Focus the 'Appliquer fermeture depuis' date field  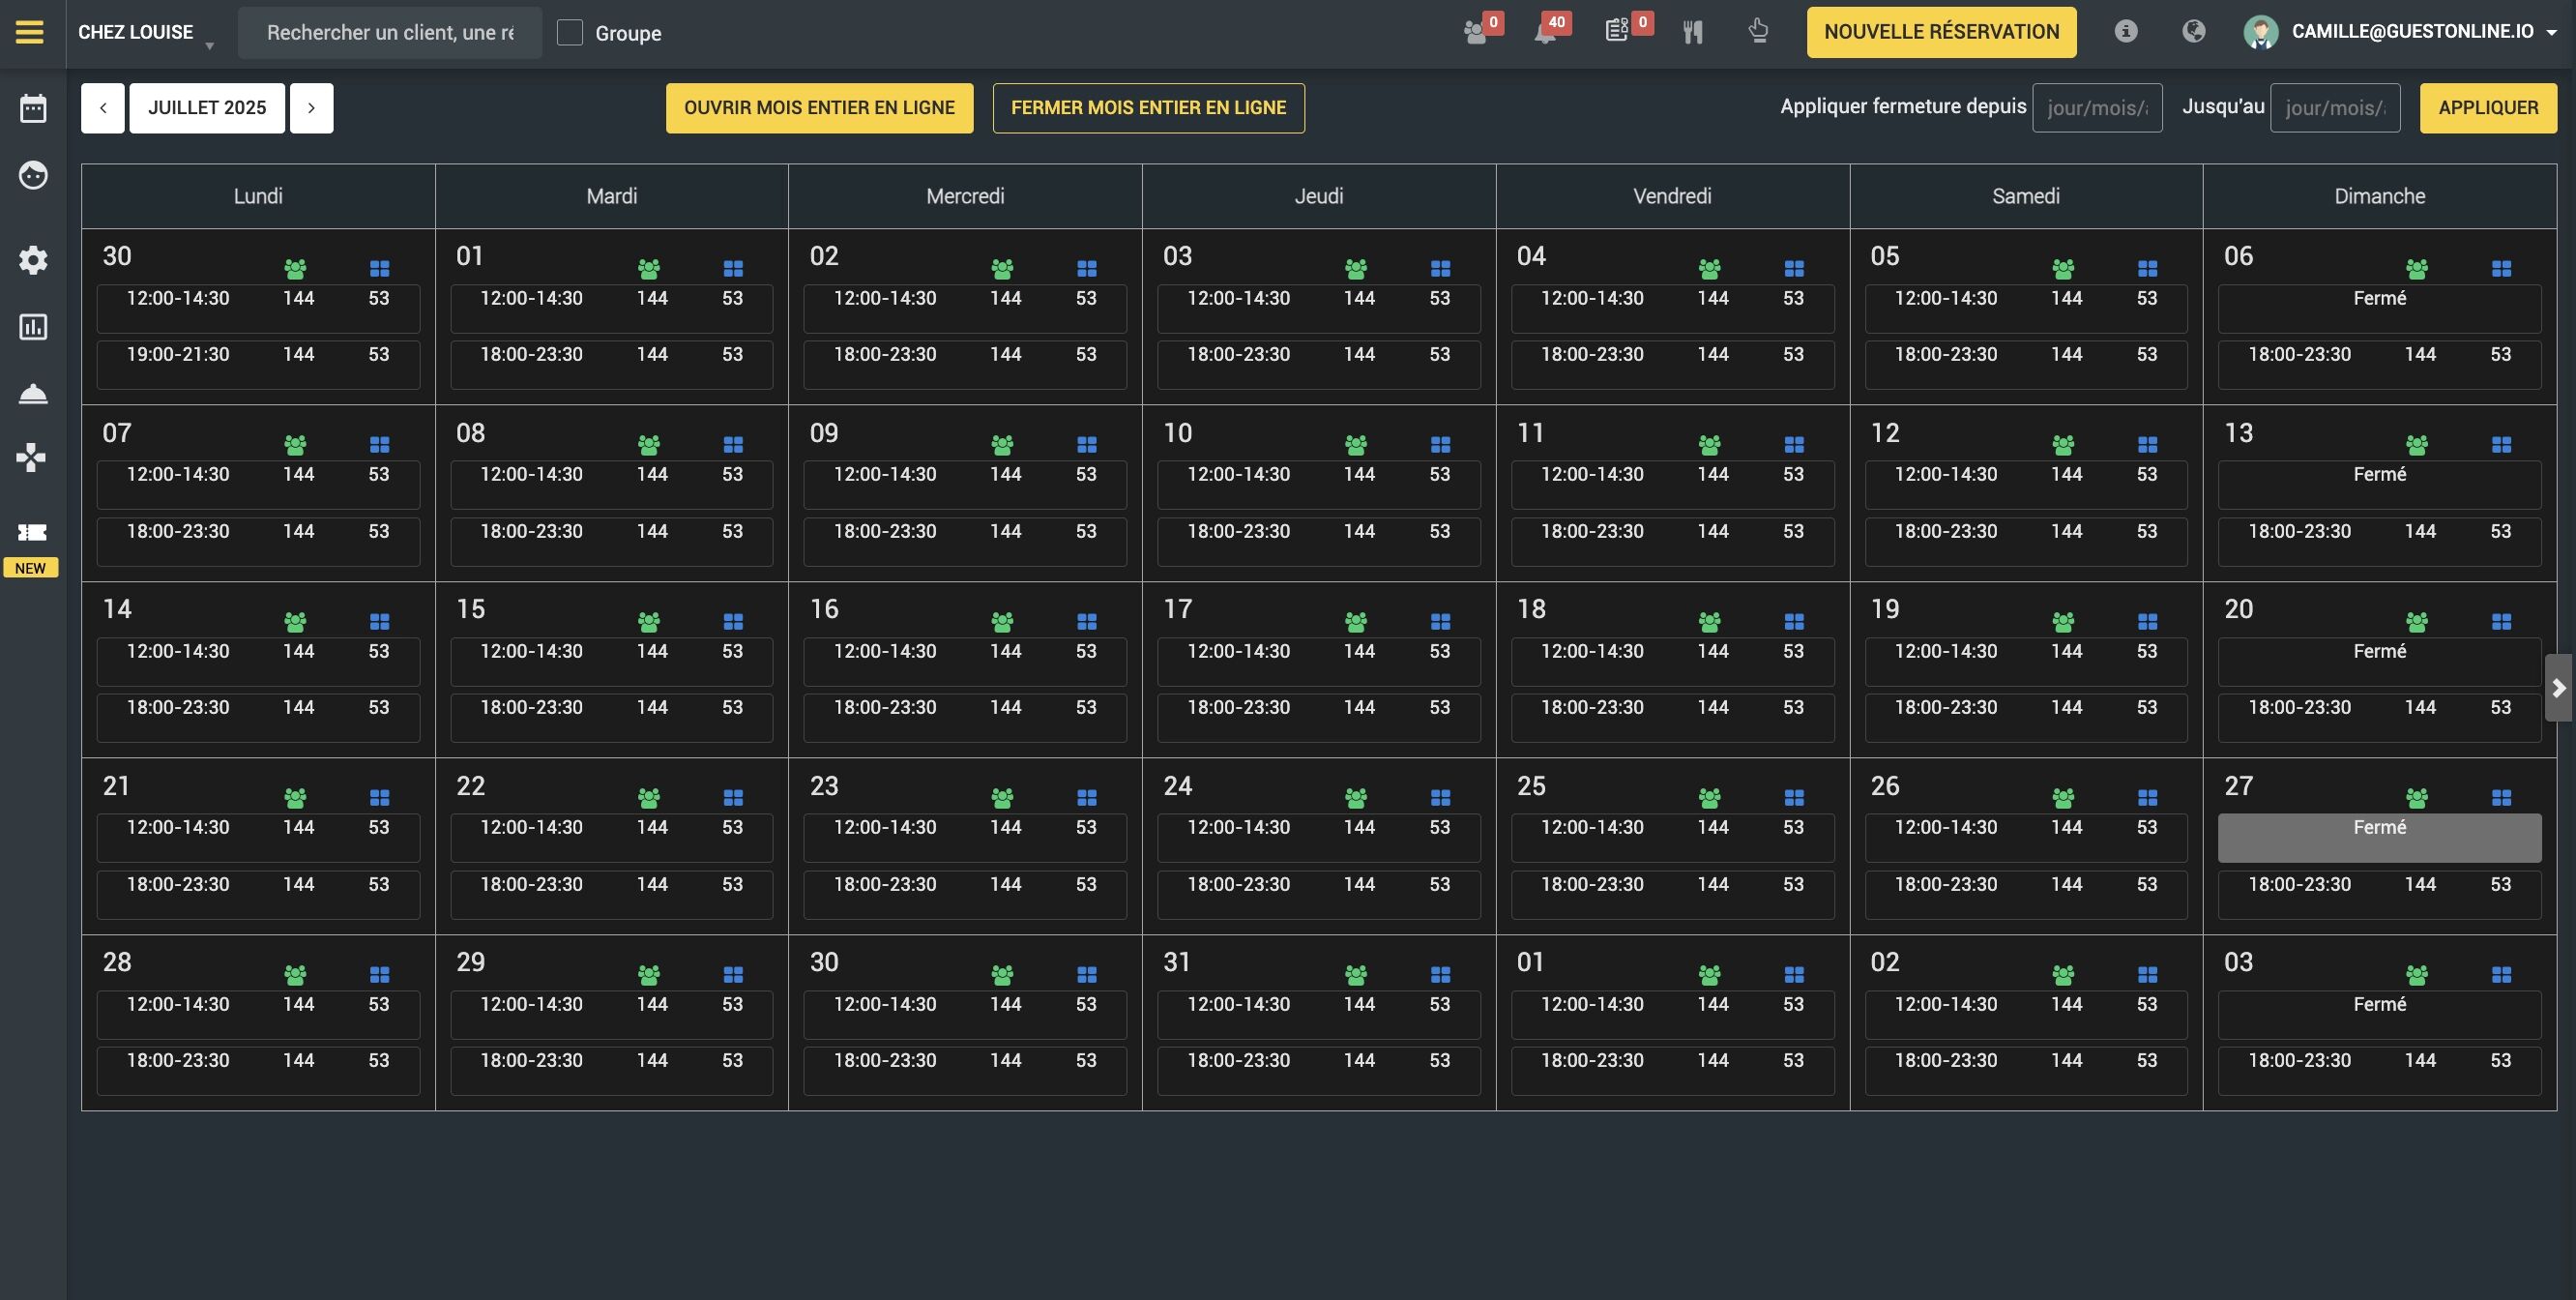(x=2096, y=108)
